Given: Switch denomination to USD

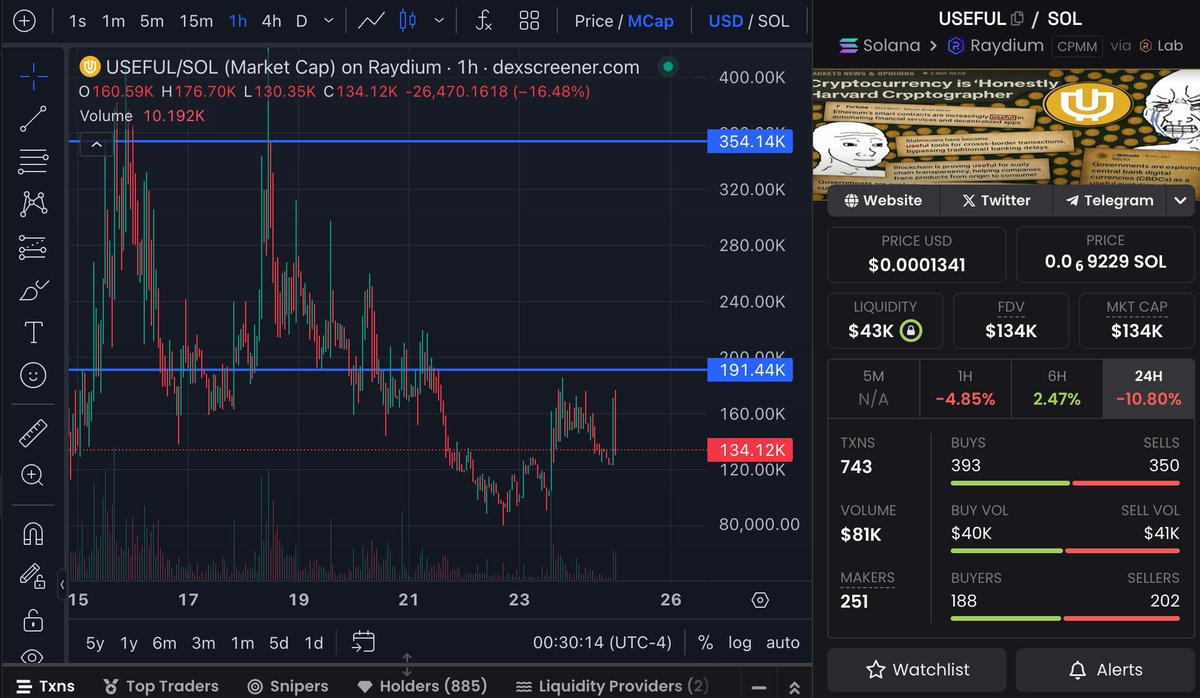Looking at the screenshot, I should [725, 21].
